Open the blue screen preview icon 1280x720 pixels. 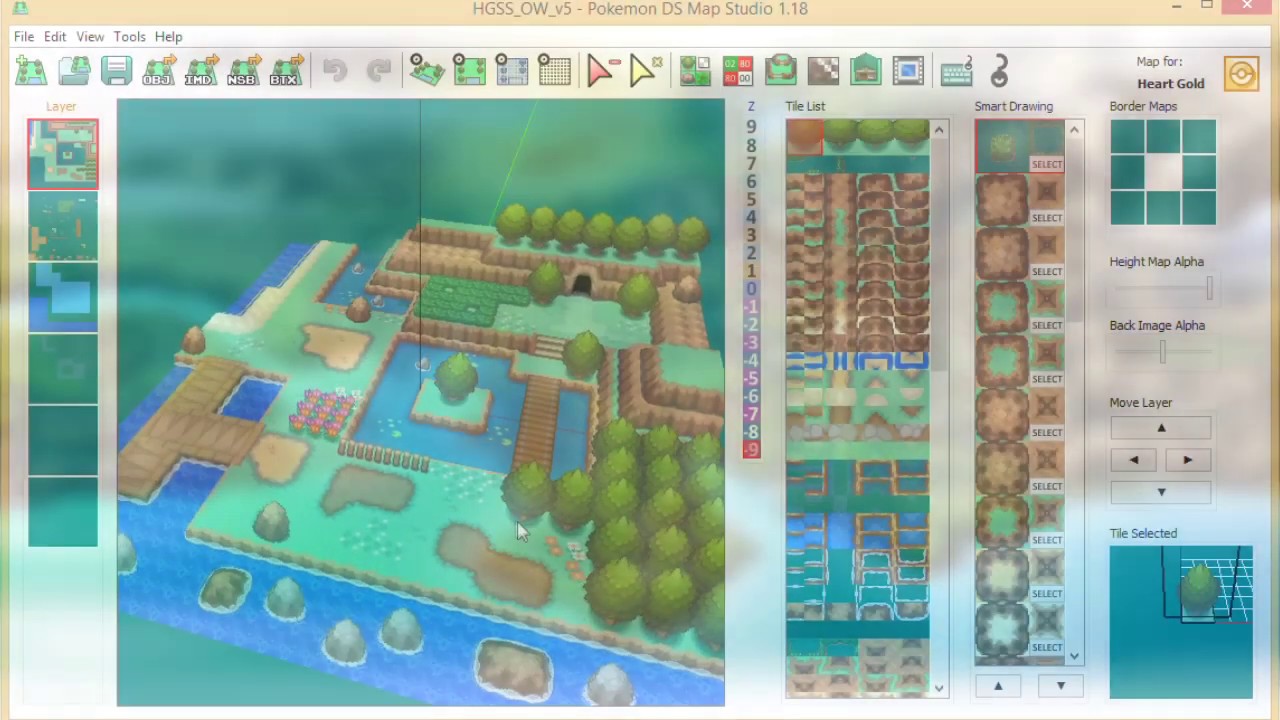pyautogui.click(x=908, y=71)
